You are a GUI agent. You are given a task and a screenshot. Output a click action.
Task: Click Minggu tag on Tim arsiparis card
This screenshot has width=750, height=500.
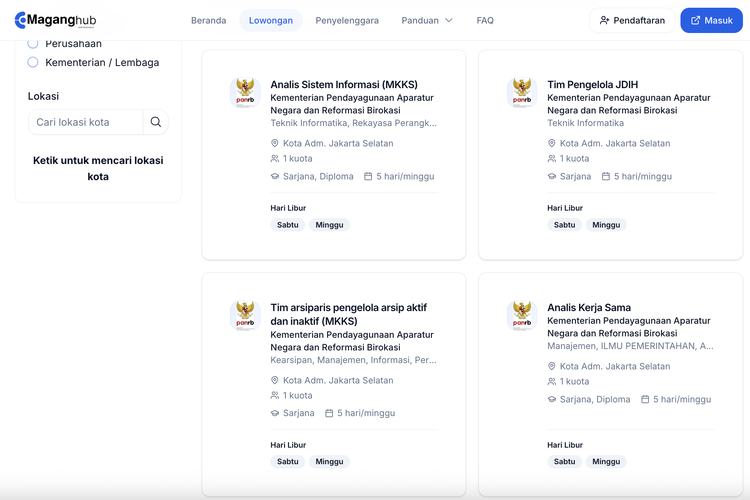click(x=329, y=462)
